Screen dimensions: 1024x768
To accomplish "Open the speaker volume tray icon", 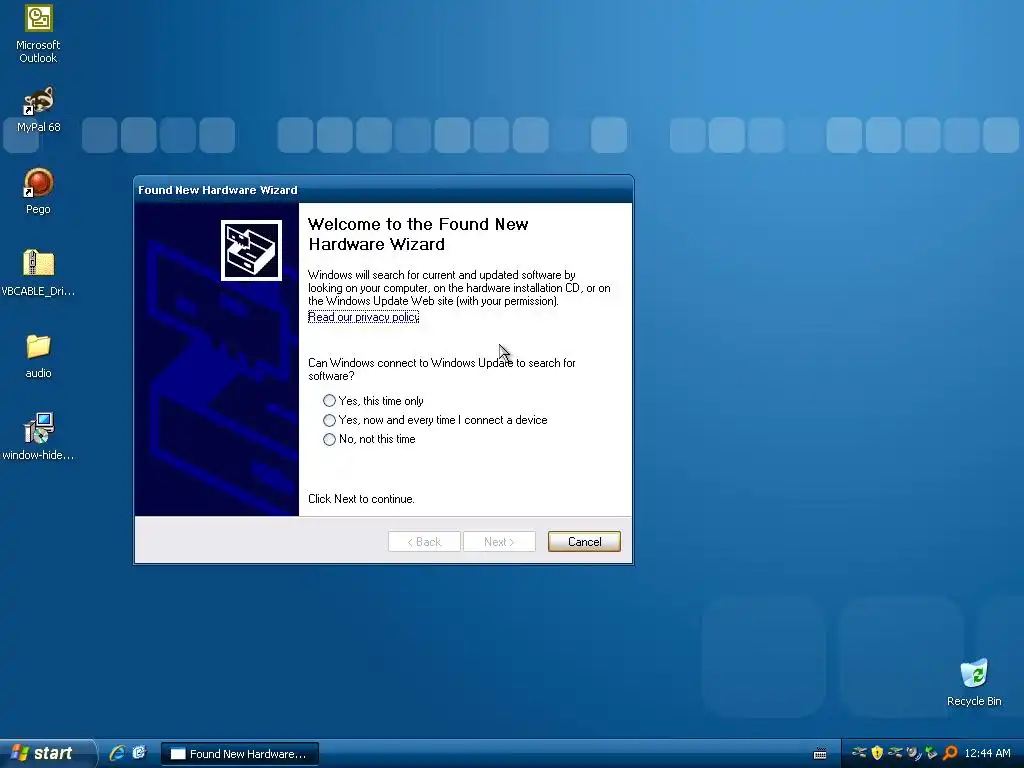I will coord(913,753).
